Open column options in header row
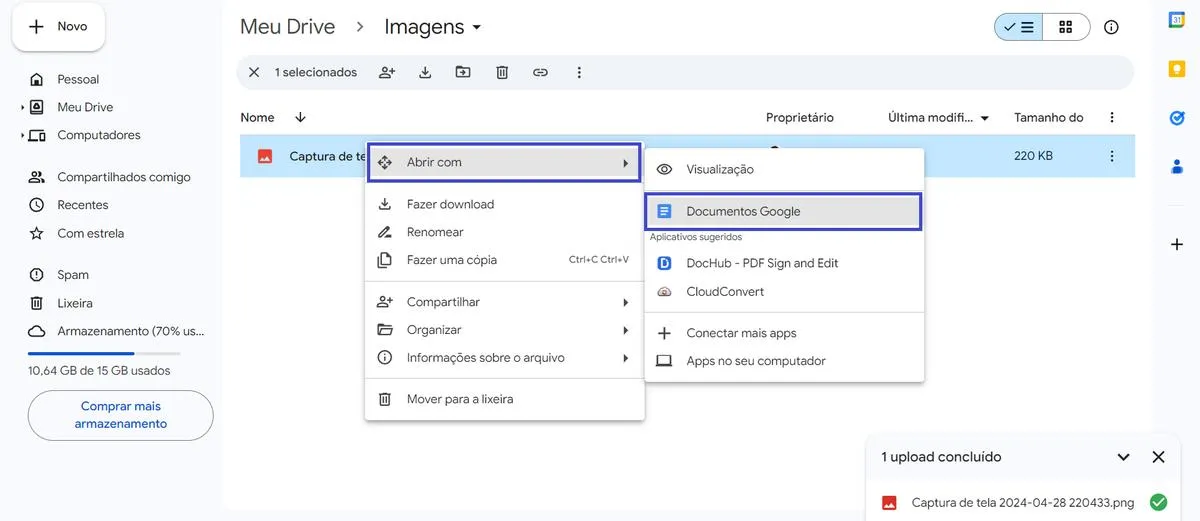The width and height of the screenshot is (1200, 521). tap(1112, 117)
